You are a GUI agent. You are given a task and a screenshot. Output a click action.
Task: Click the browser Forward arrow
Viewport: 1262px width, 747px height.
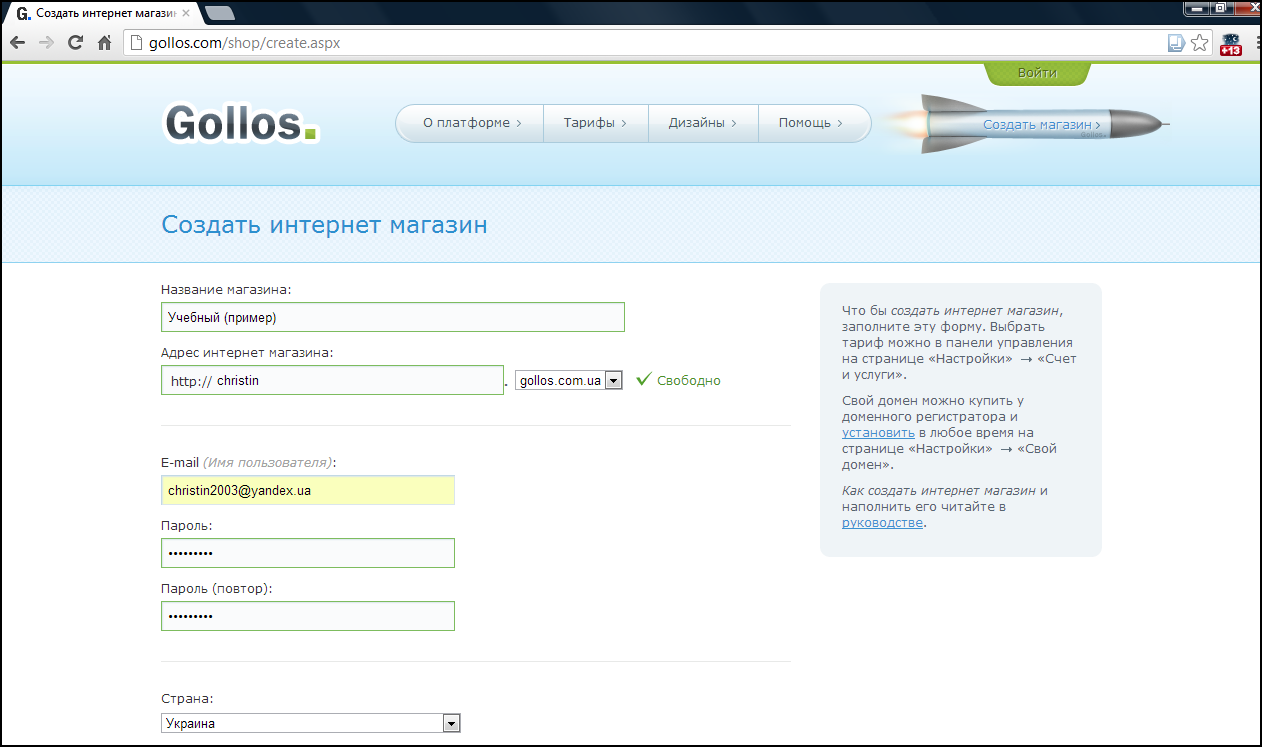click(46, 43)
